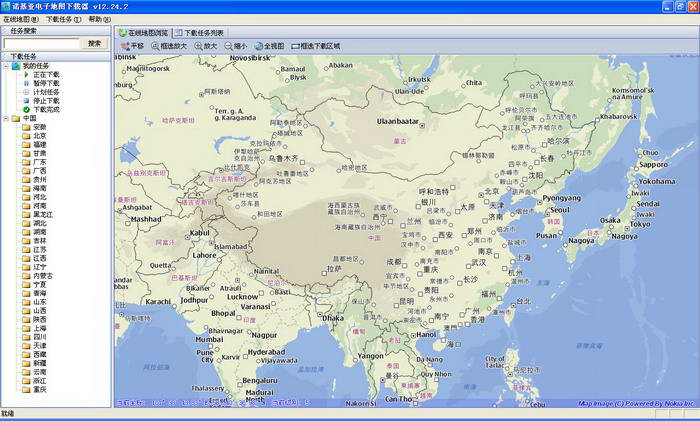Image resolution: width=700 pixels, height=421 pixels.
Task: Click the 下载任务 panel header
Action: (56, 57)
